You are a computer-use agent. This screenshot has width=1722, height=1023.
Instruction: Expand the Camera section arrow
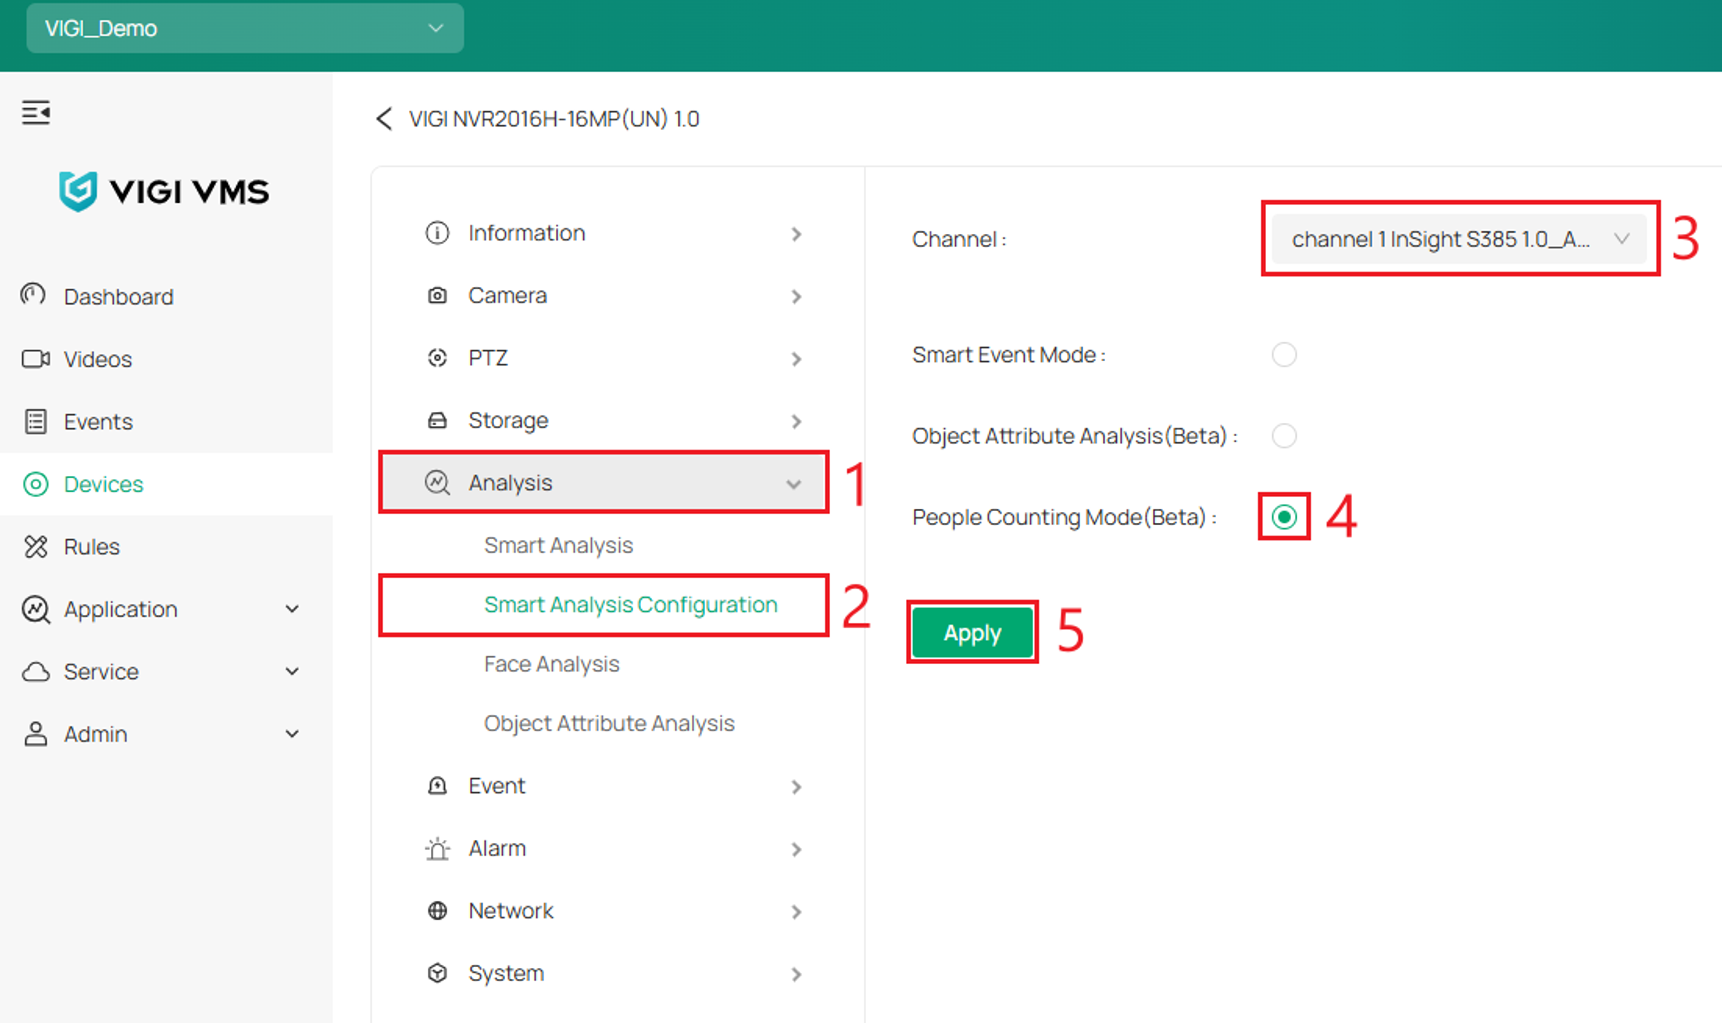pyautogui.click(x=797, y=297)
